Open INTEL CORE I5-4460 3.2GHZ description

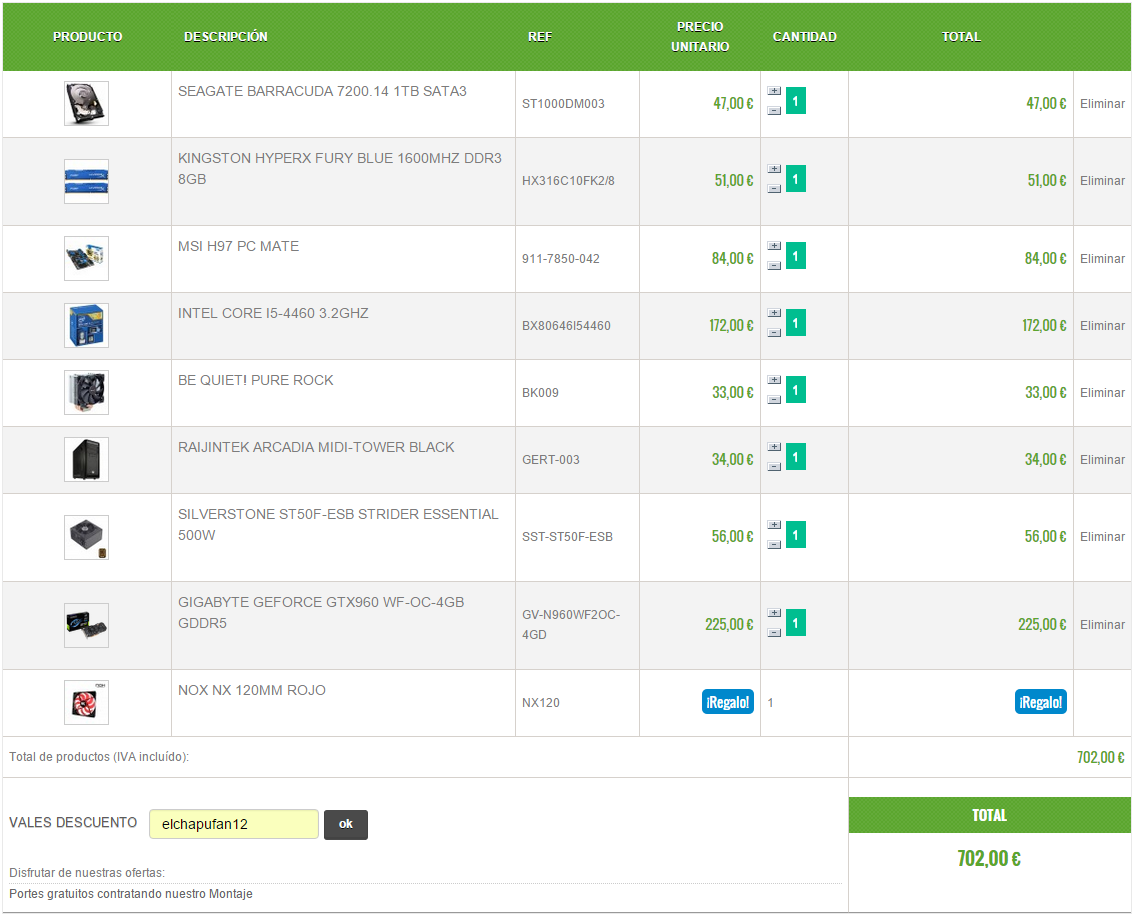pos(273,313)
